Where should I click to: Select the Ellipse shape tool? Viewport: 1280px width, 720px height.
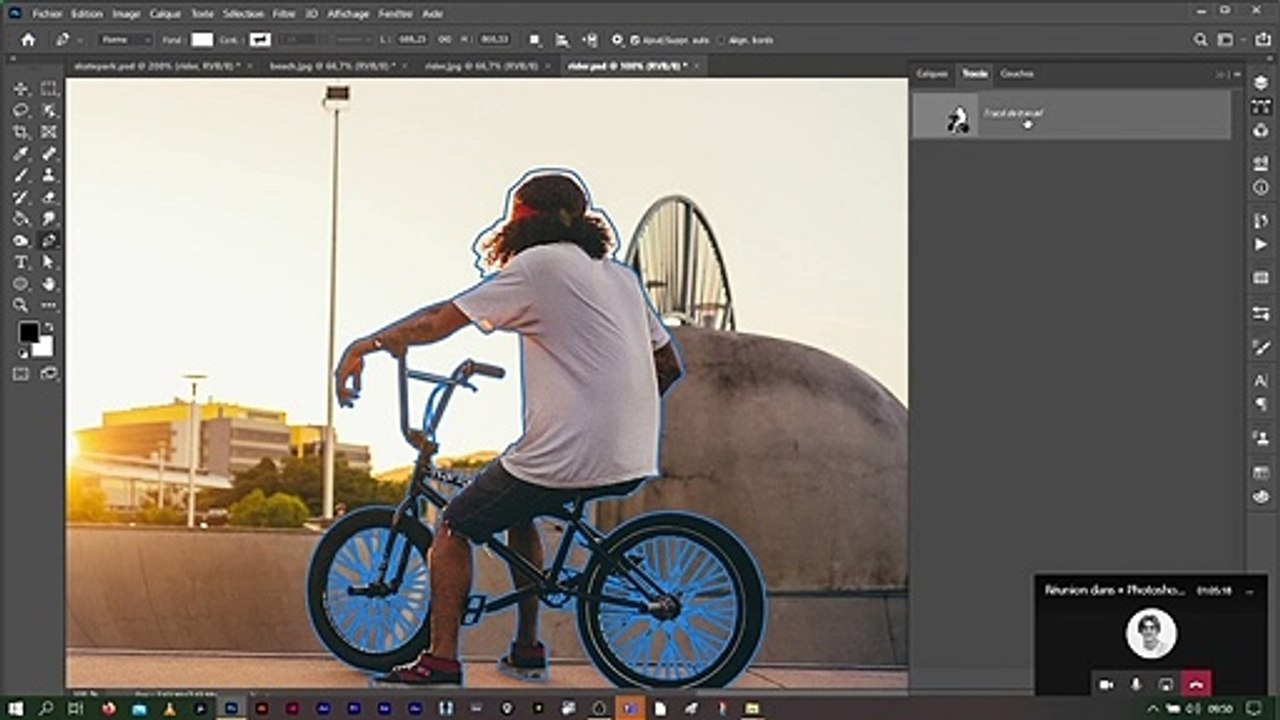(x=21, y=283)
